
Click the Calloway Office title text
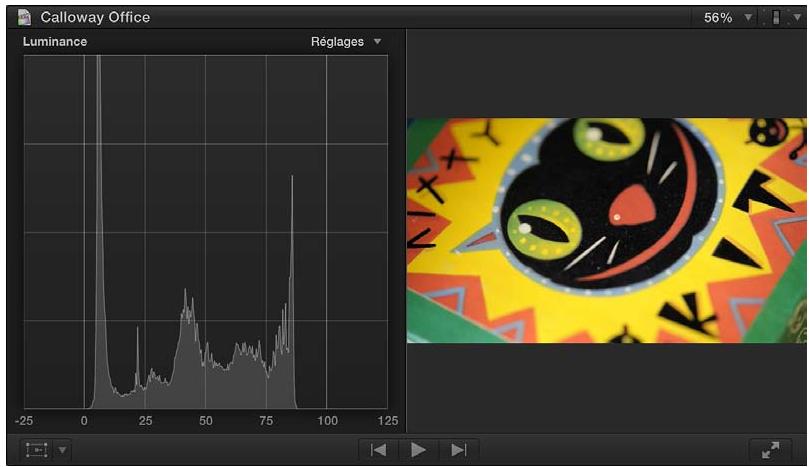click(95, 18)
